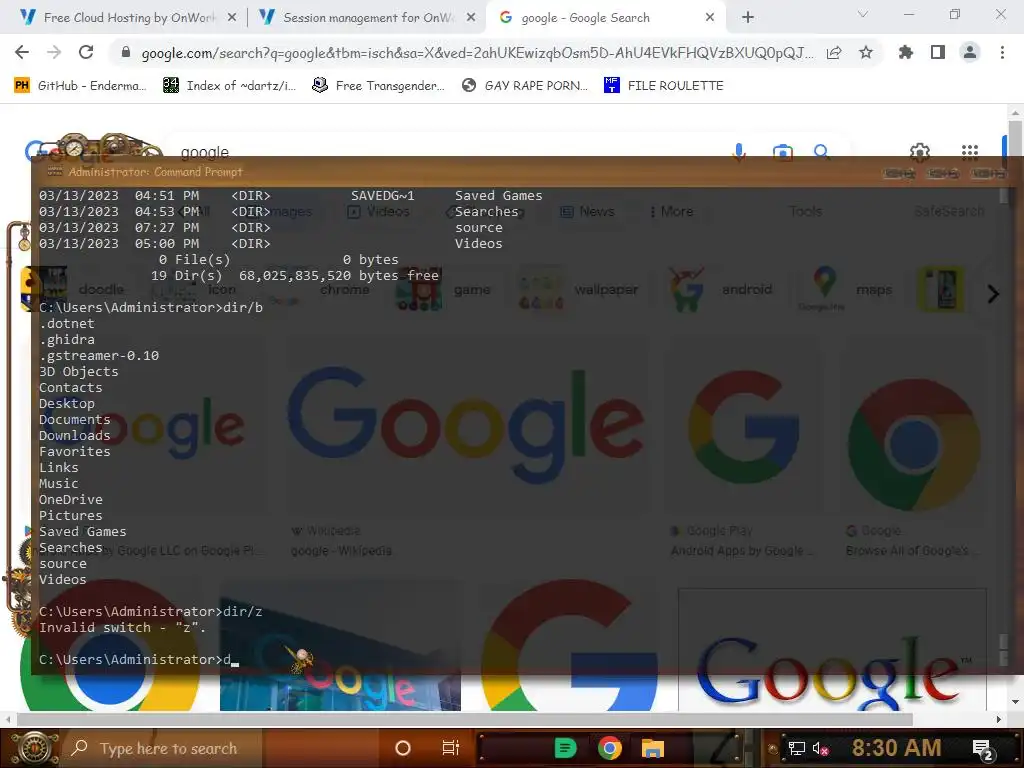
Task: Unmute the volume tray icon
Action: coord(820,748)
